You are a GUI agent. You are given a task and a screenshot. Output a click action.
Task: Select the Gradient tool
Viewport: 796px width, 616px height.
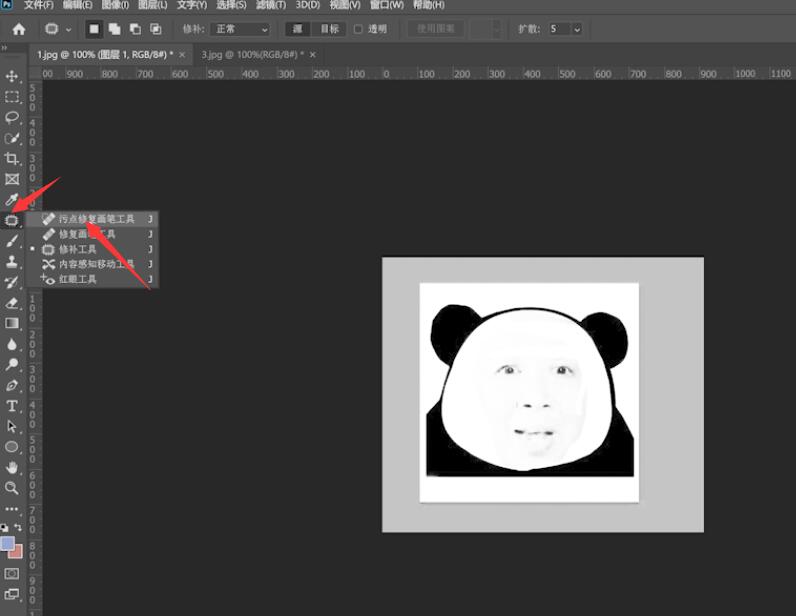click(x=12, y=323)
